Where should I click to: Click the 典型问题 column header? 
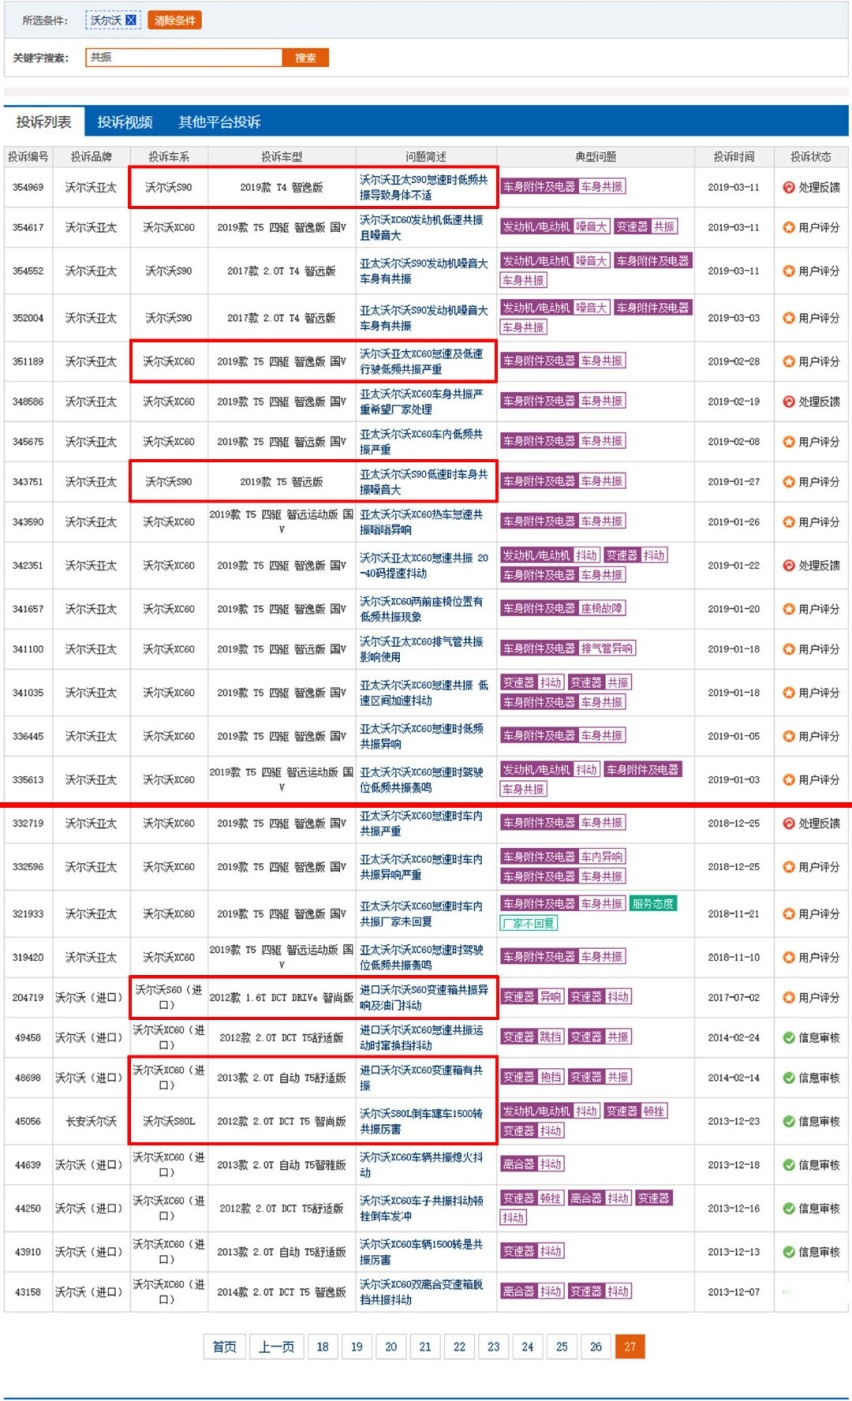596,157
